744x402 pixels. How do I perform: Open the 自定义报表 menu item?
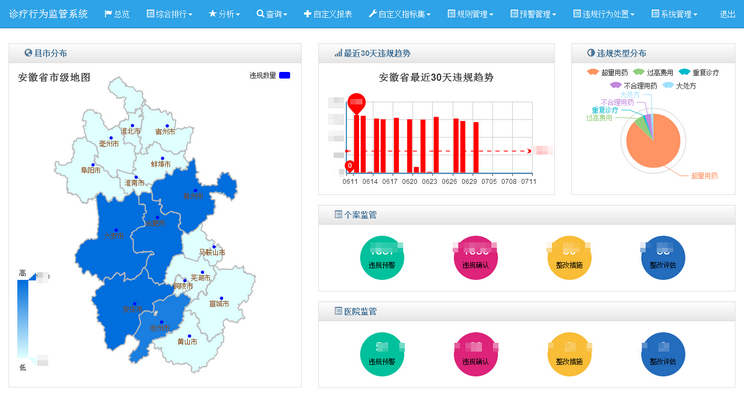pyautogui.click(x=326, y=15)
